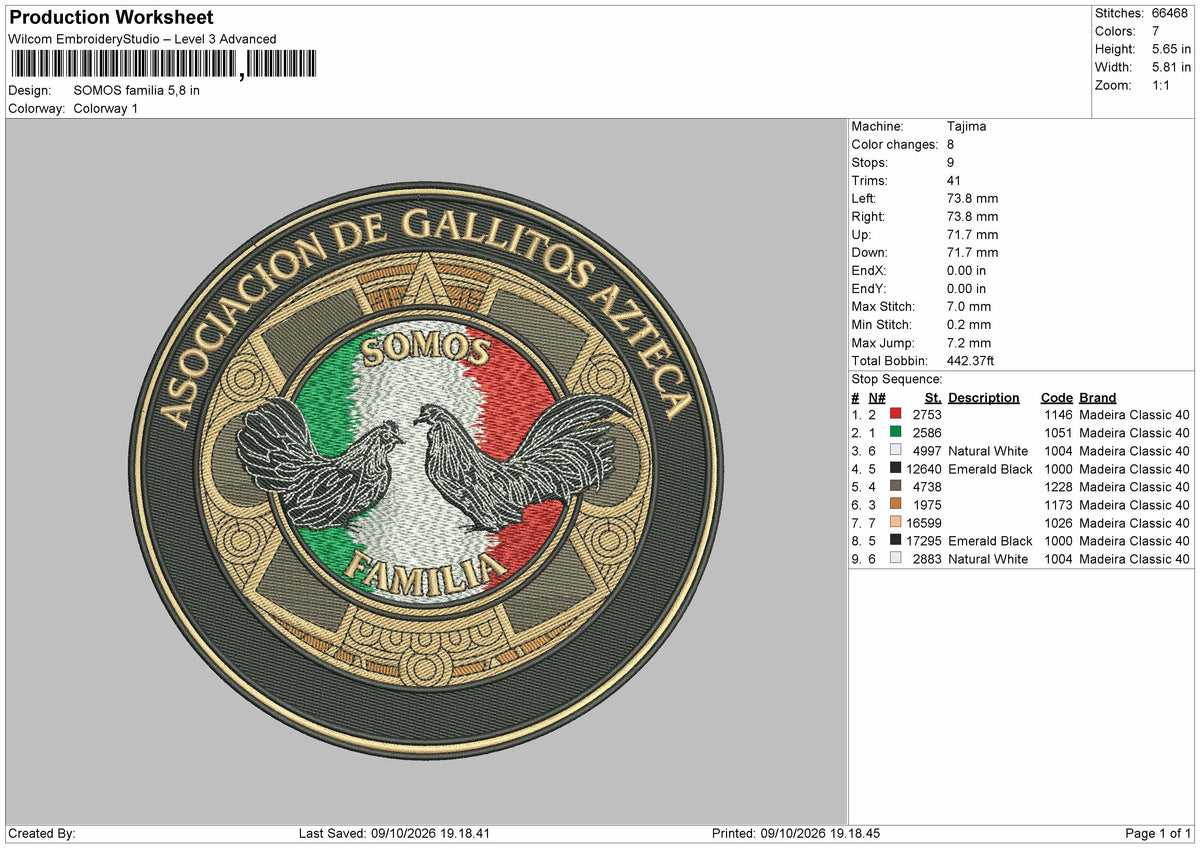Click the Machine value "Tajima"
Image resolution: width=1200 pixels, height=848 pixels.
pos(967,127)
